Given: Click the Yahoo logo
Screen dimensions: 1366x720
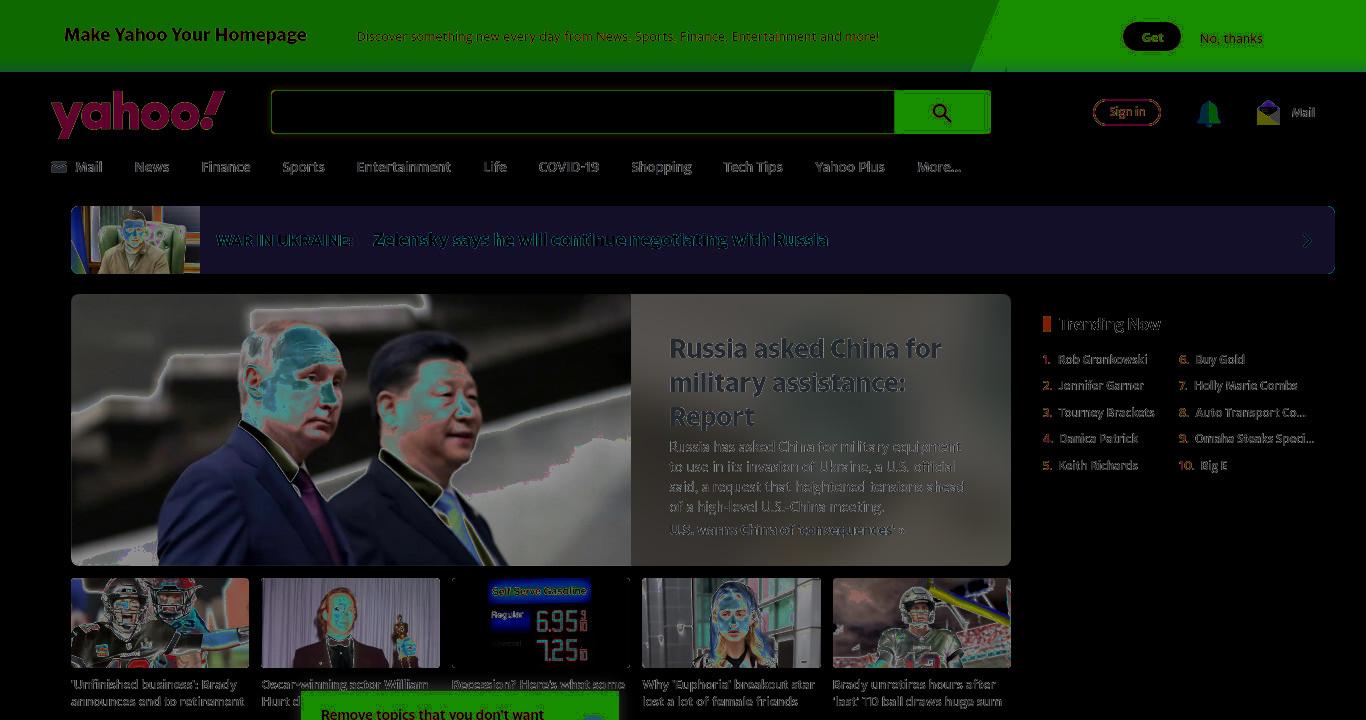Looking at the screenshot, I should point(138,113).
